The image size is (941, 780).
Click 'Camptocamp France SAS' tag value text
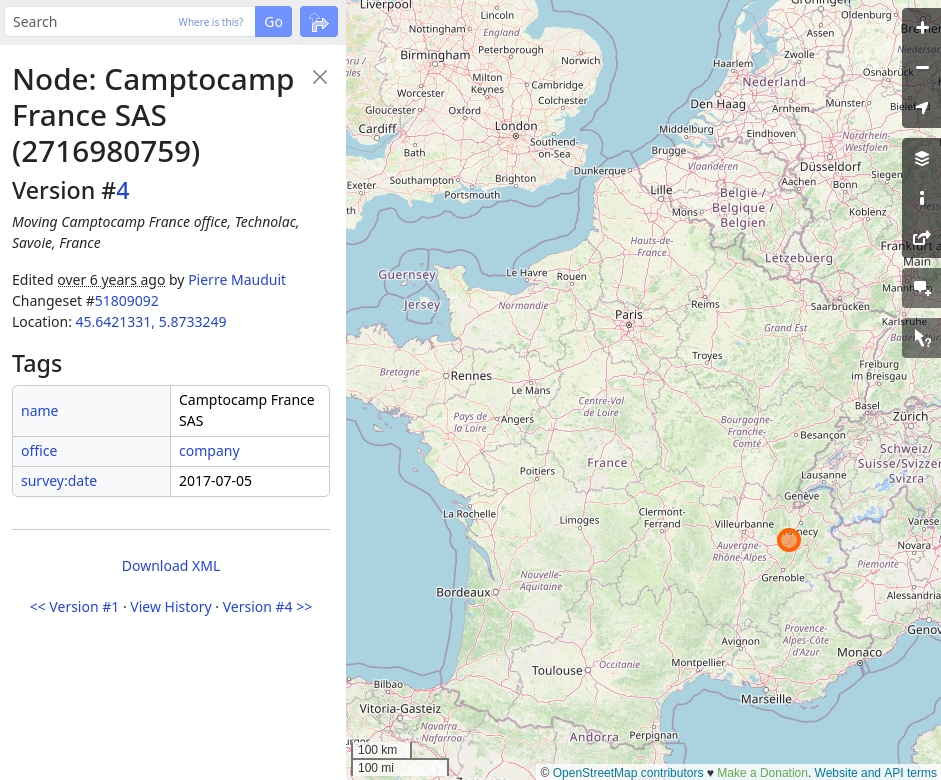click(x=247, y=411)
